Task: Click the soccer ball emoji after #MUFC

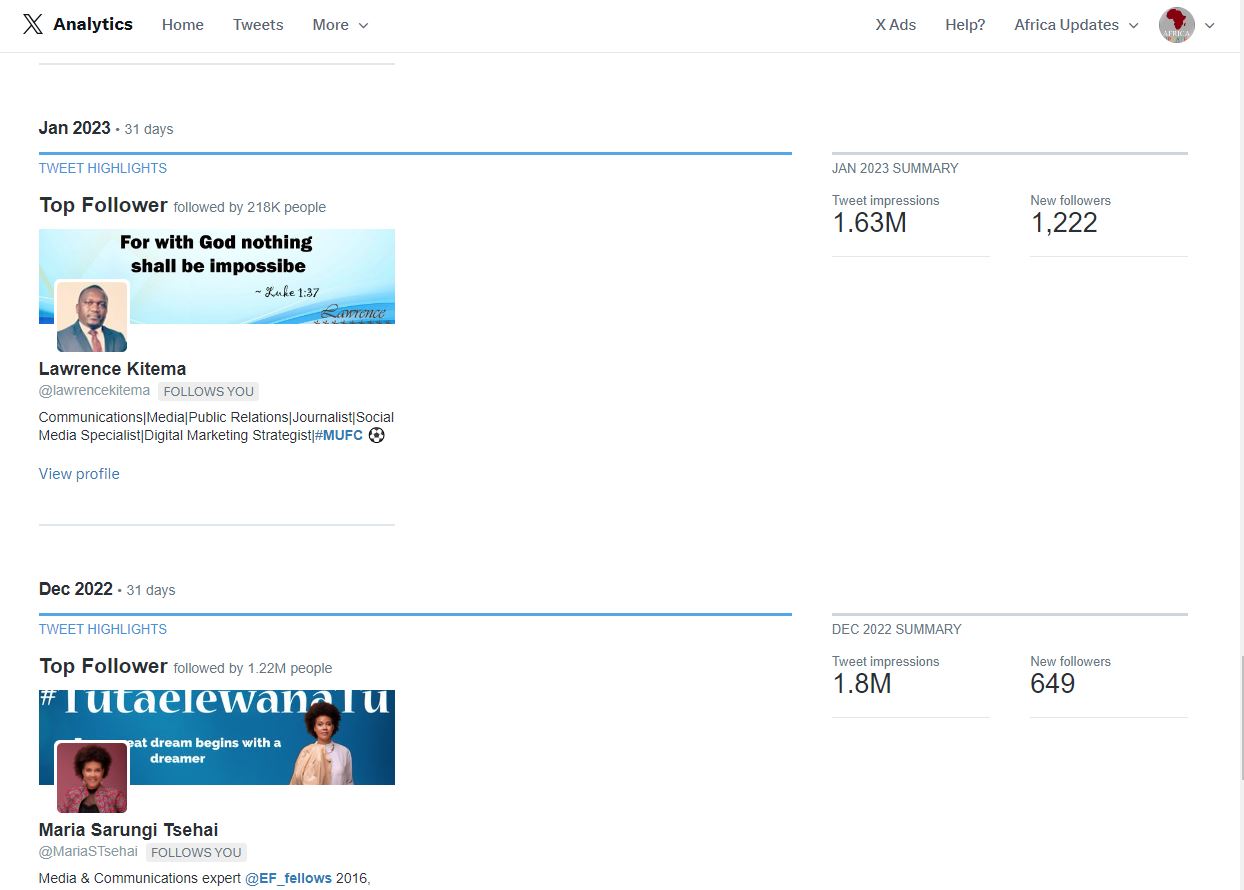Action: (376, 435)
